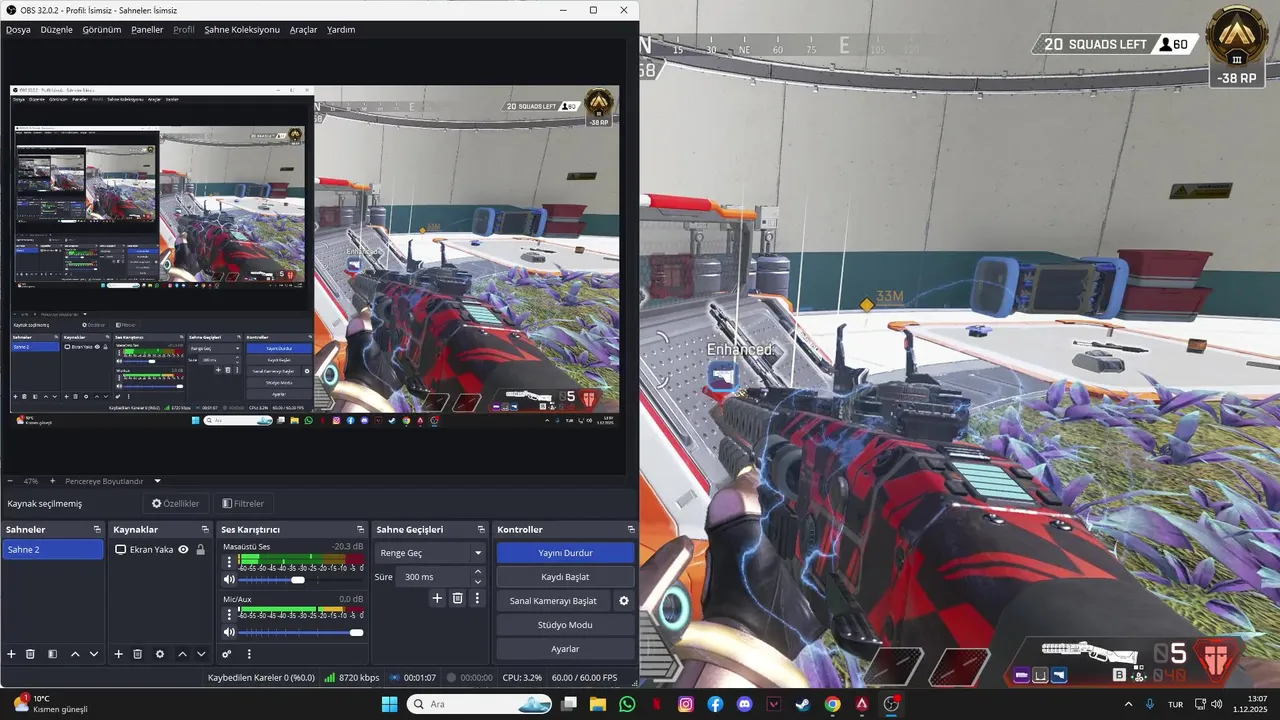The image size is (1280, 720).
Task: Open Windows Start menu
Action: pyautogui.click(x=389, y=704)
